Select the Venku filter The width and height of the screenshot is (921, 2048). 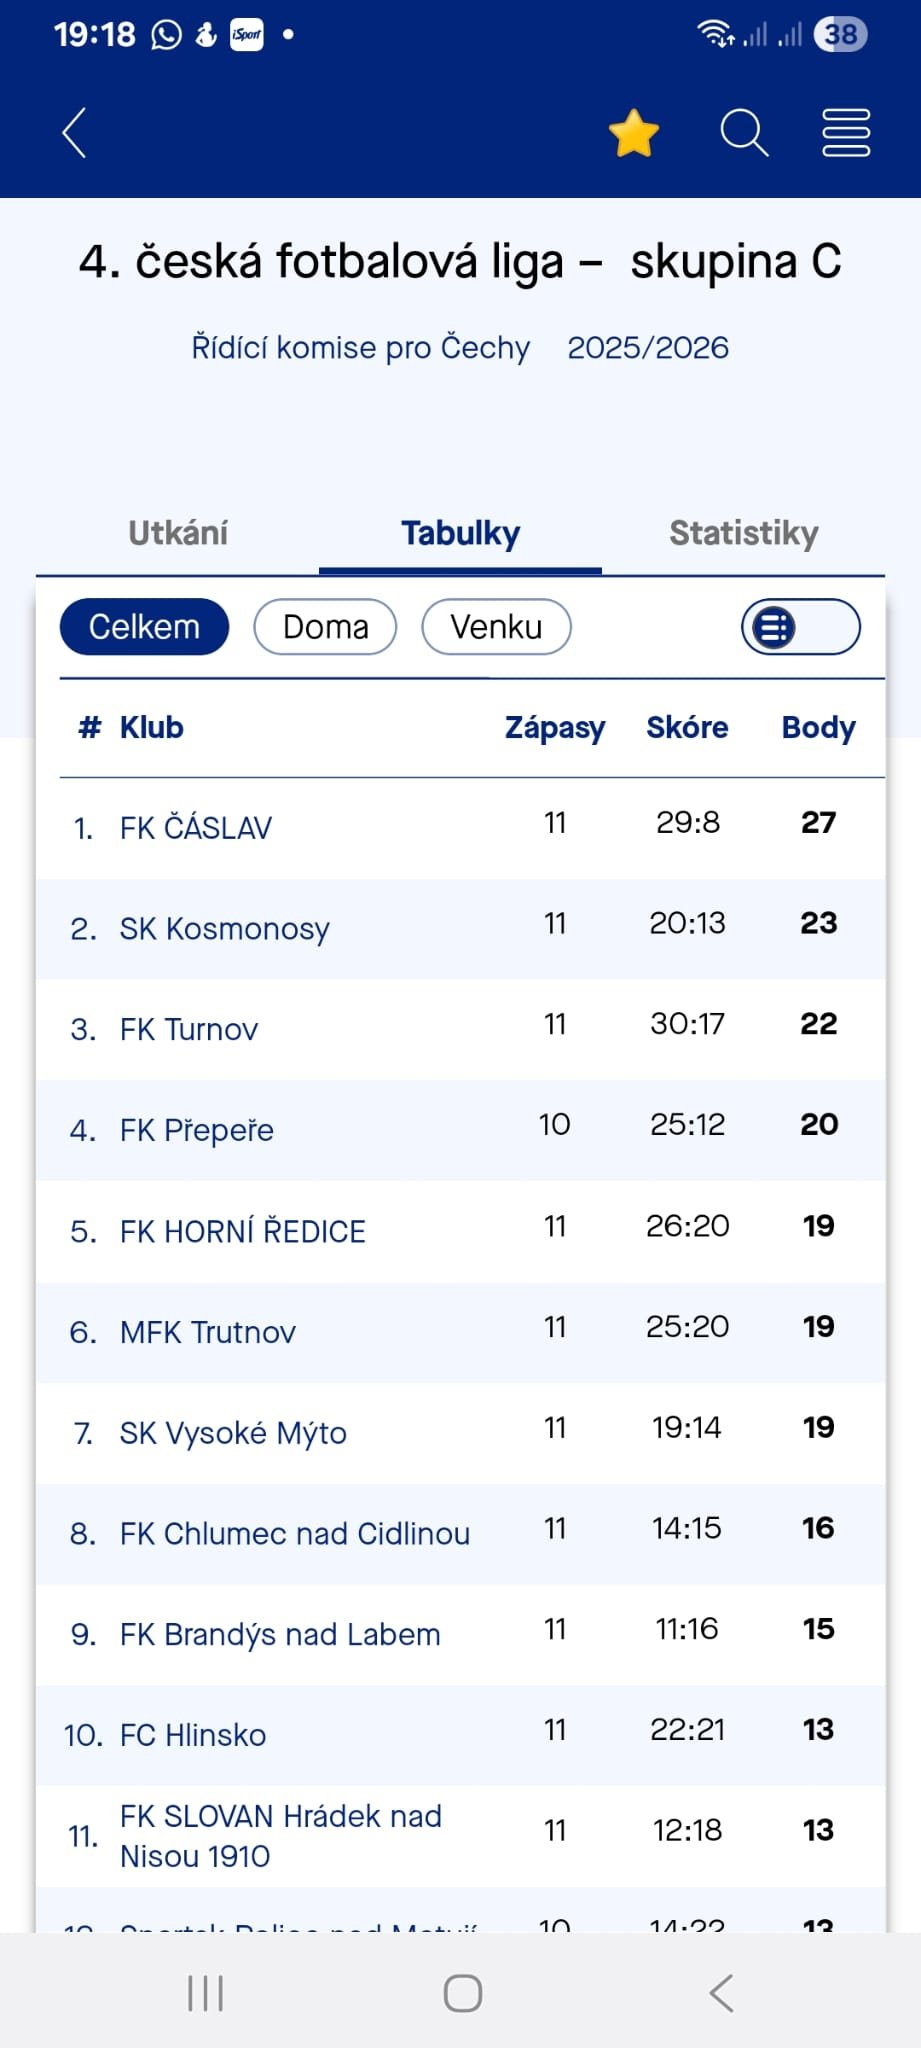pos(496,628)
